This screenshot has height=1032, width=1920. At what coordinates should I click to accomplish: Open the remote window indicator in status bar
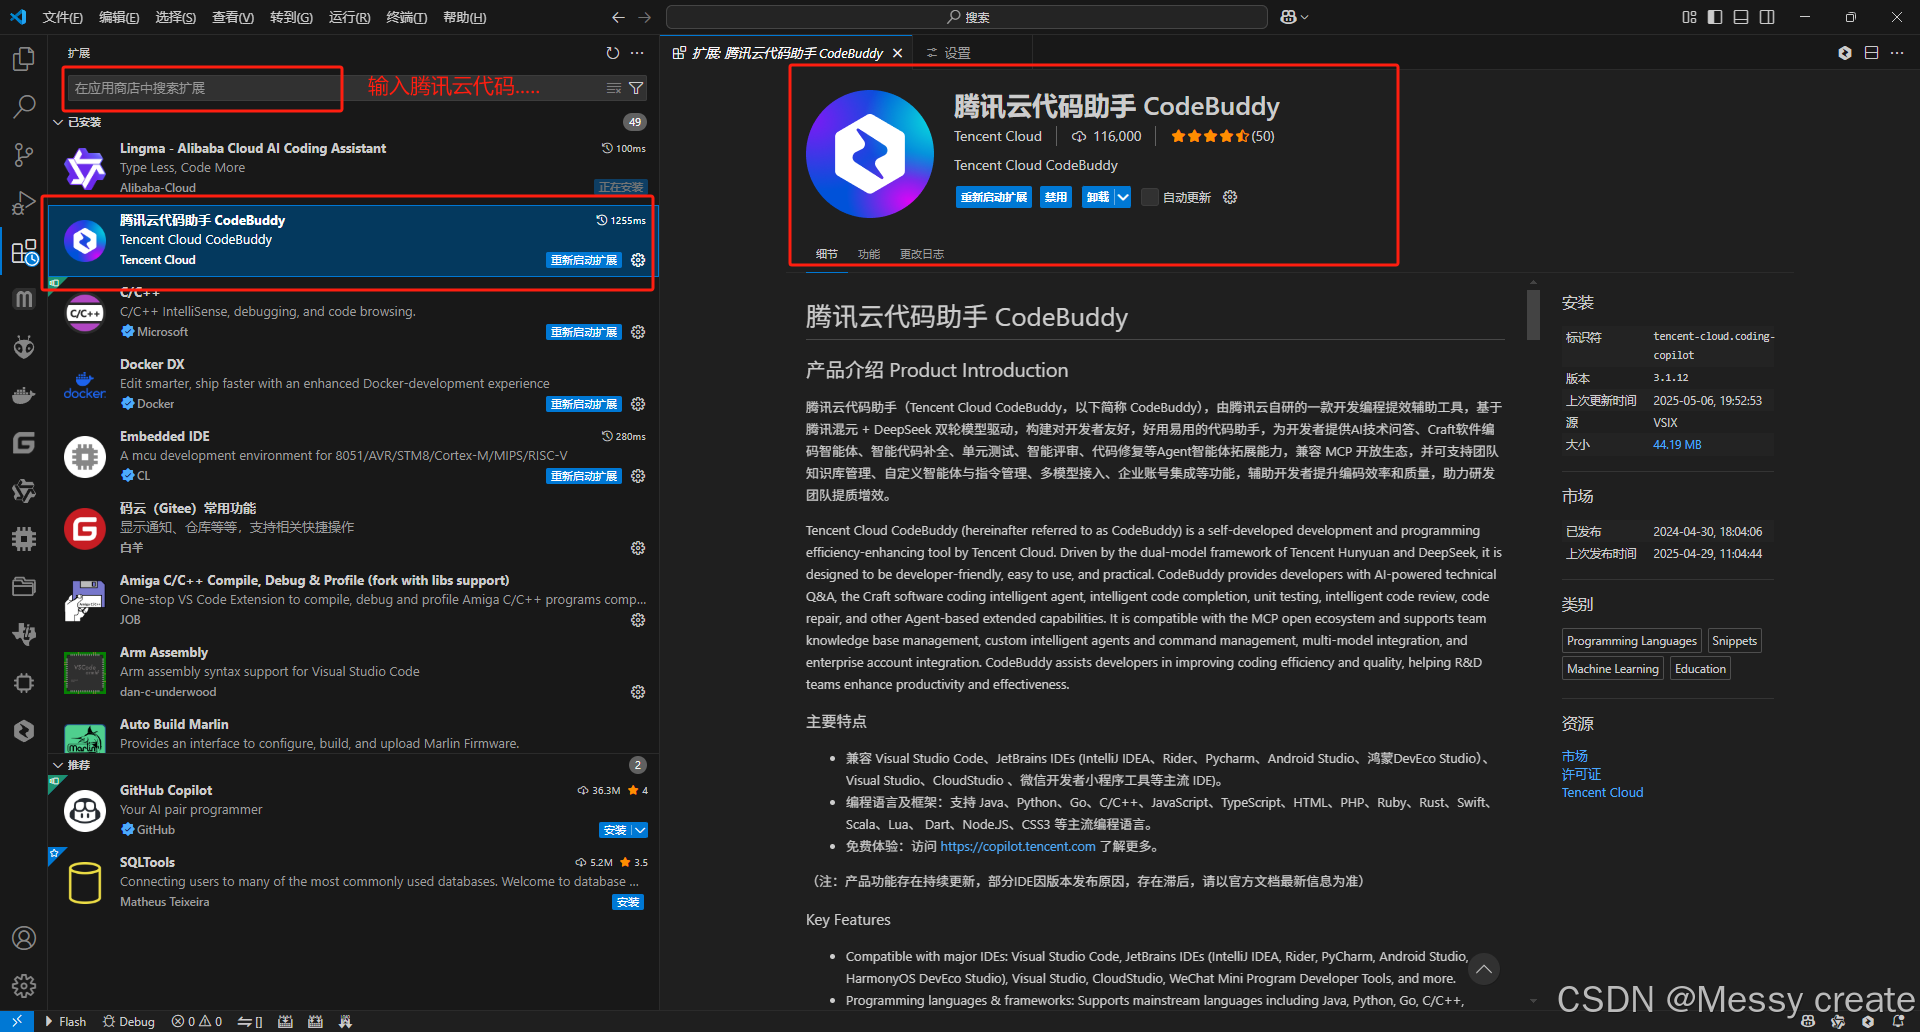(17, 1021)
